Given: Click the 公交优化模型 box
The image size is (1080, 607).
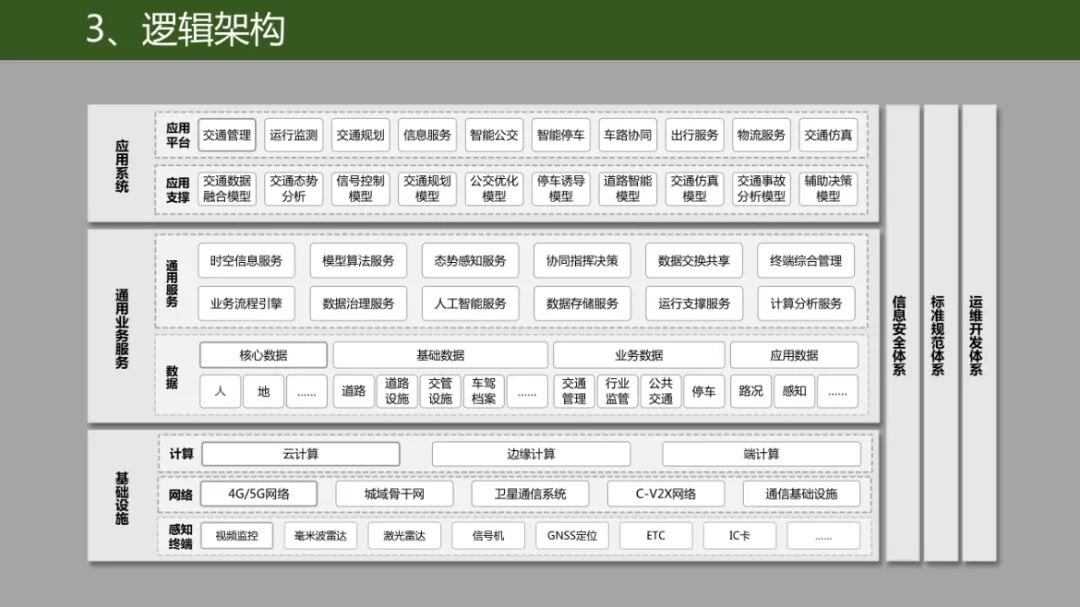Looking at the screenshot, I should (496, 188).
